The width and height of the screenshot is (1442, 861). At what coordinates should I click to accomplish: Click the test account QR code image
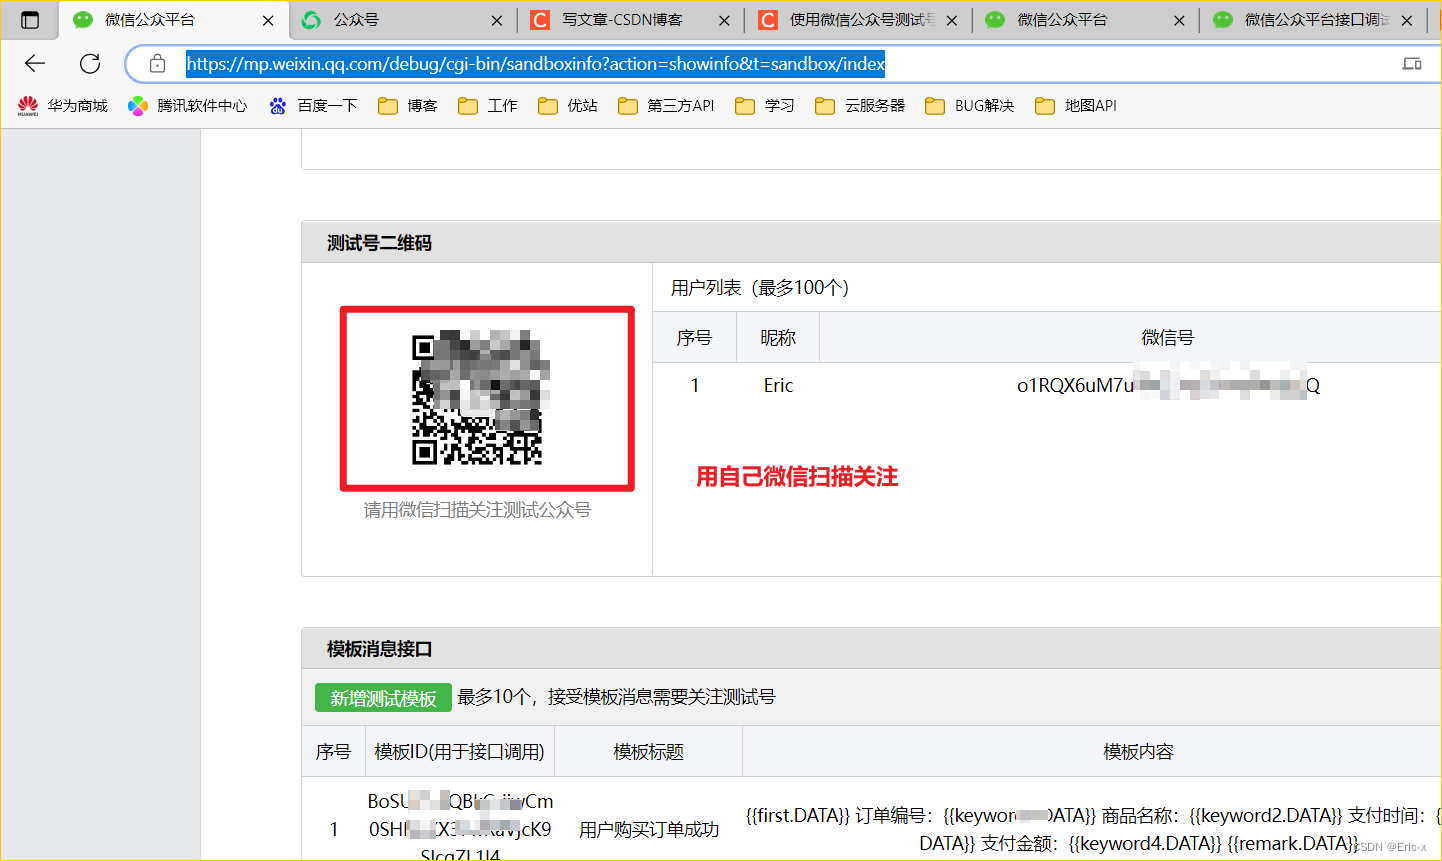pyautogui.click(x=477, y=398)
